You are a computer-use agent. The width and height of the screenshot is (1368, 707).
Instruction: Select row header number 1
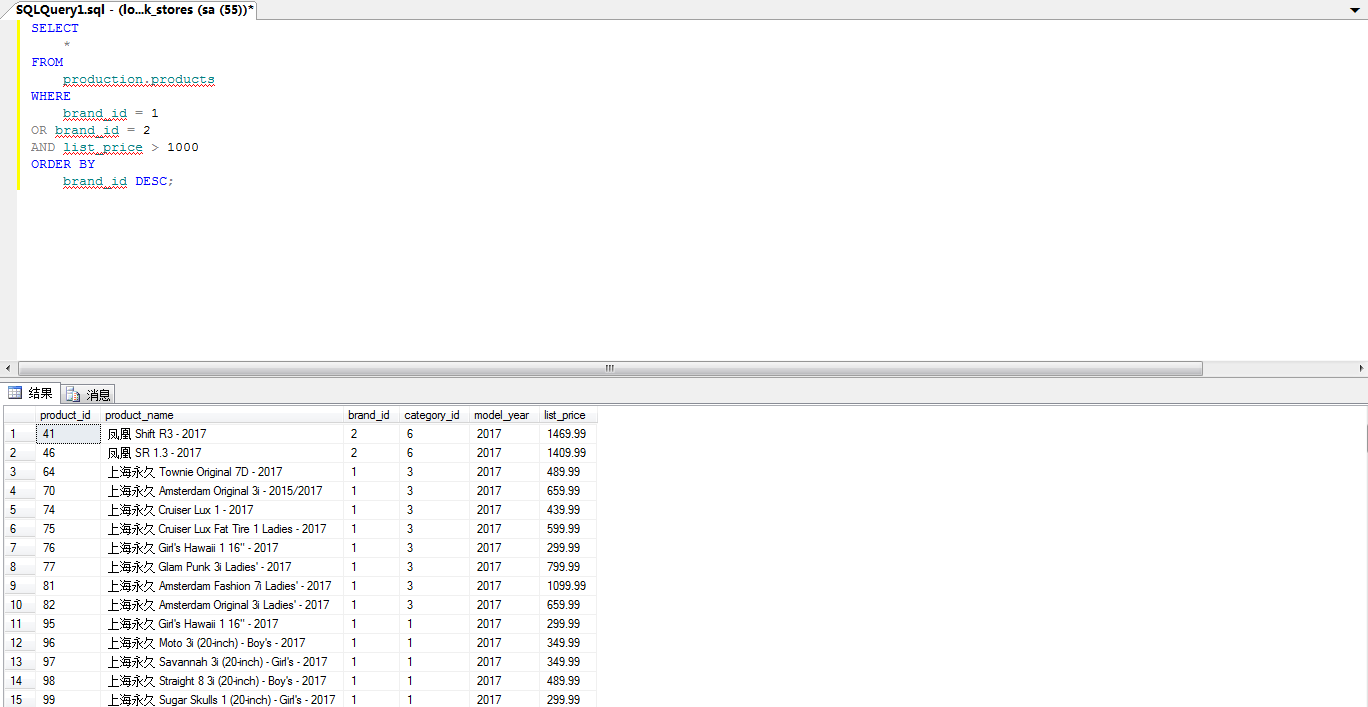click(19, 434)
